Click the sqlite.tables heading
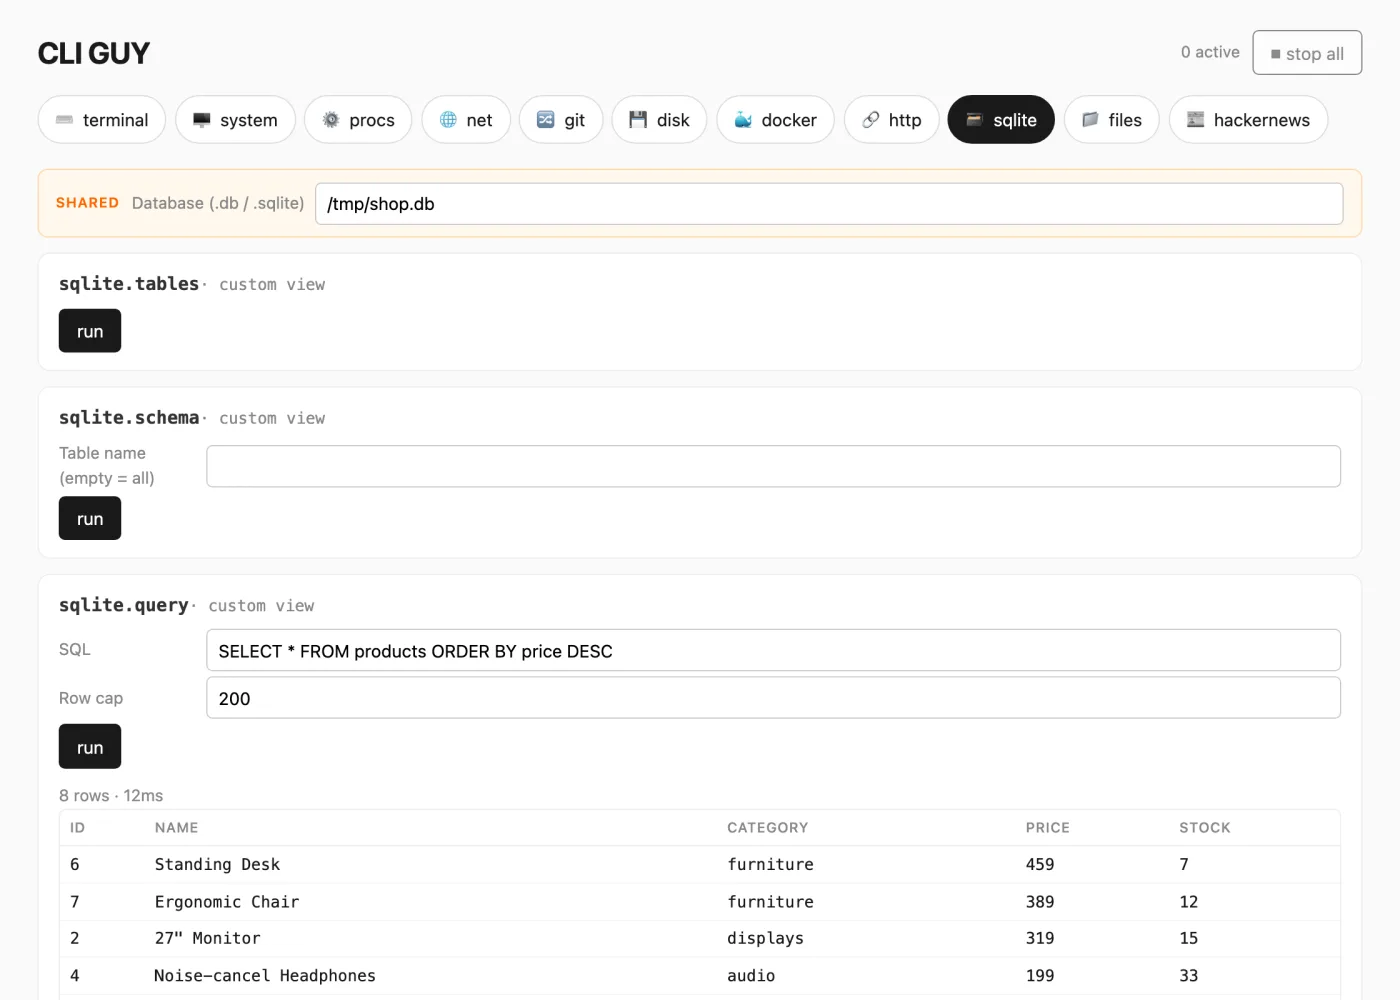 [x=129, y=284]
